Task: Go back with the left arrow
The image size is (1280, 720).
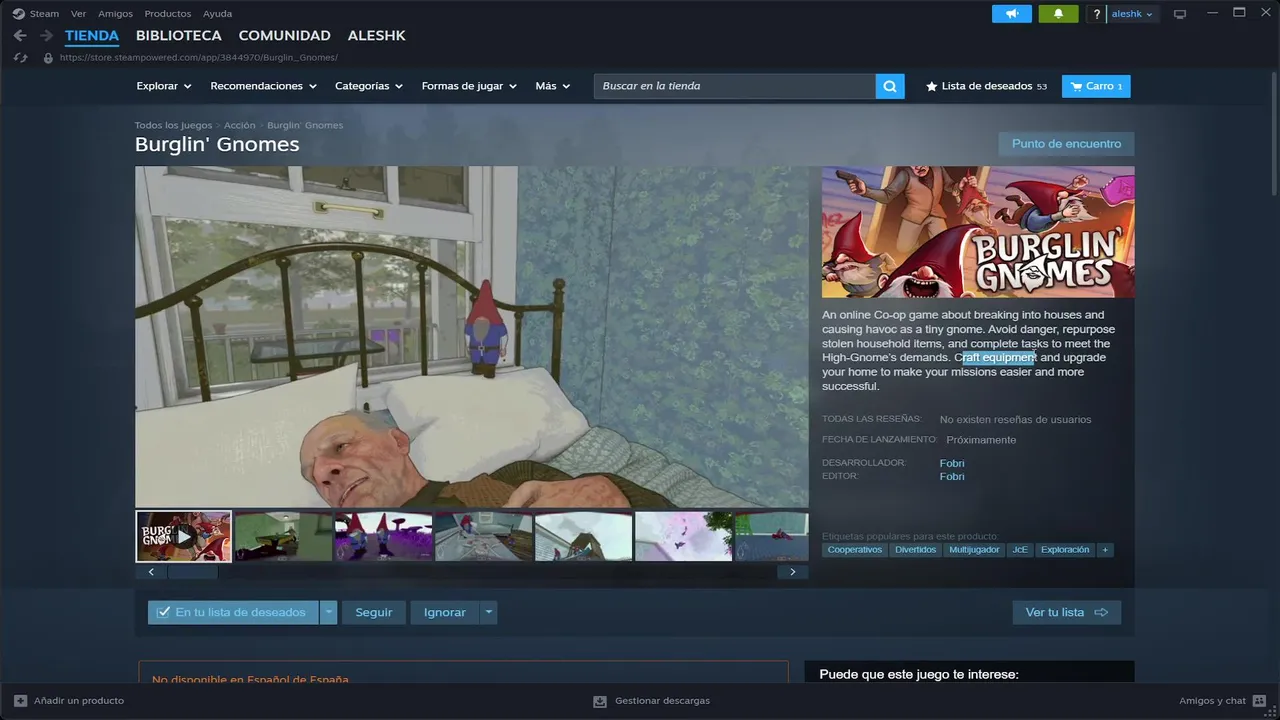Action: 20,36
